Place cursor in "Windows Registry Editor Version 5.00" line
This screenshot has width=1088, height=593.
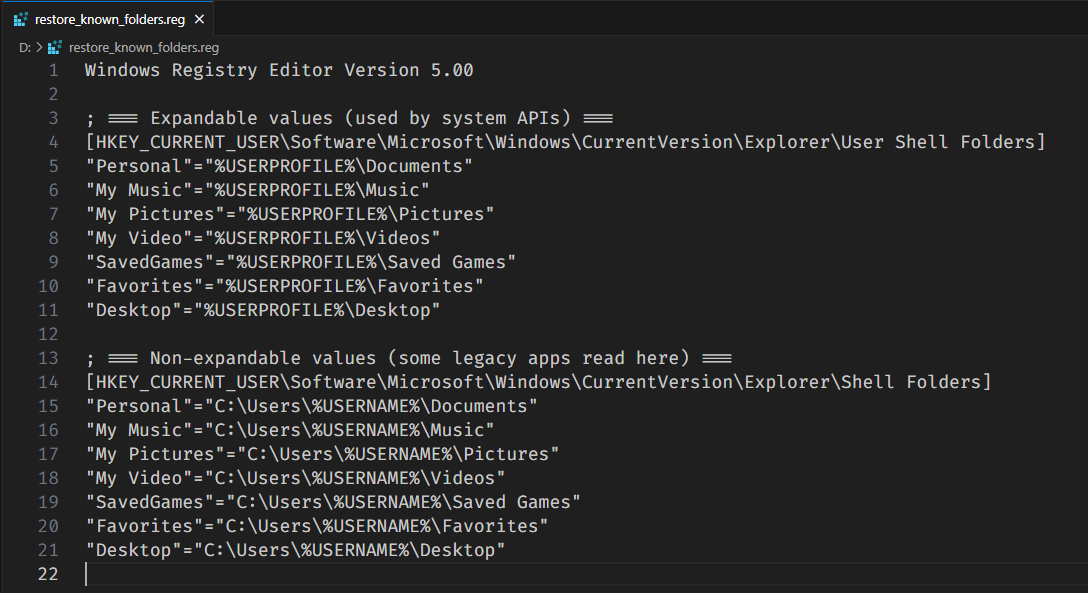pyautogui.click(x=279, y=70)
